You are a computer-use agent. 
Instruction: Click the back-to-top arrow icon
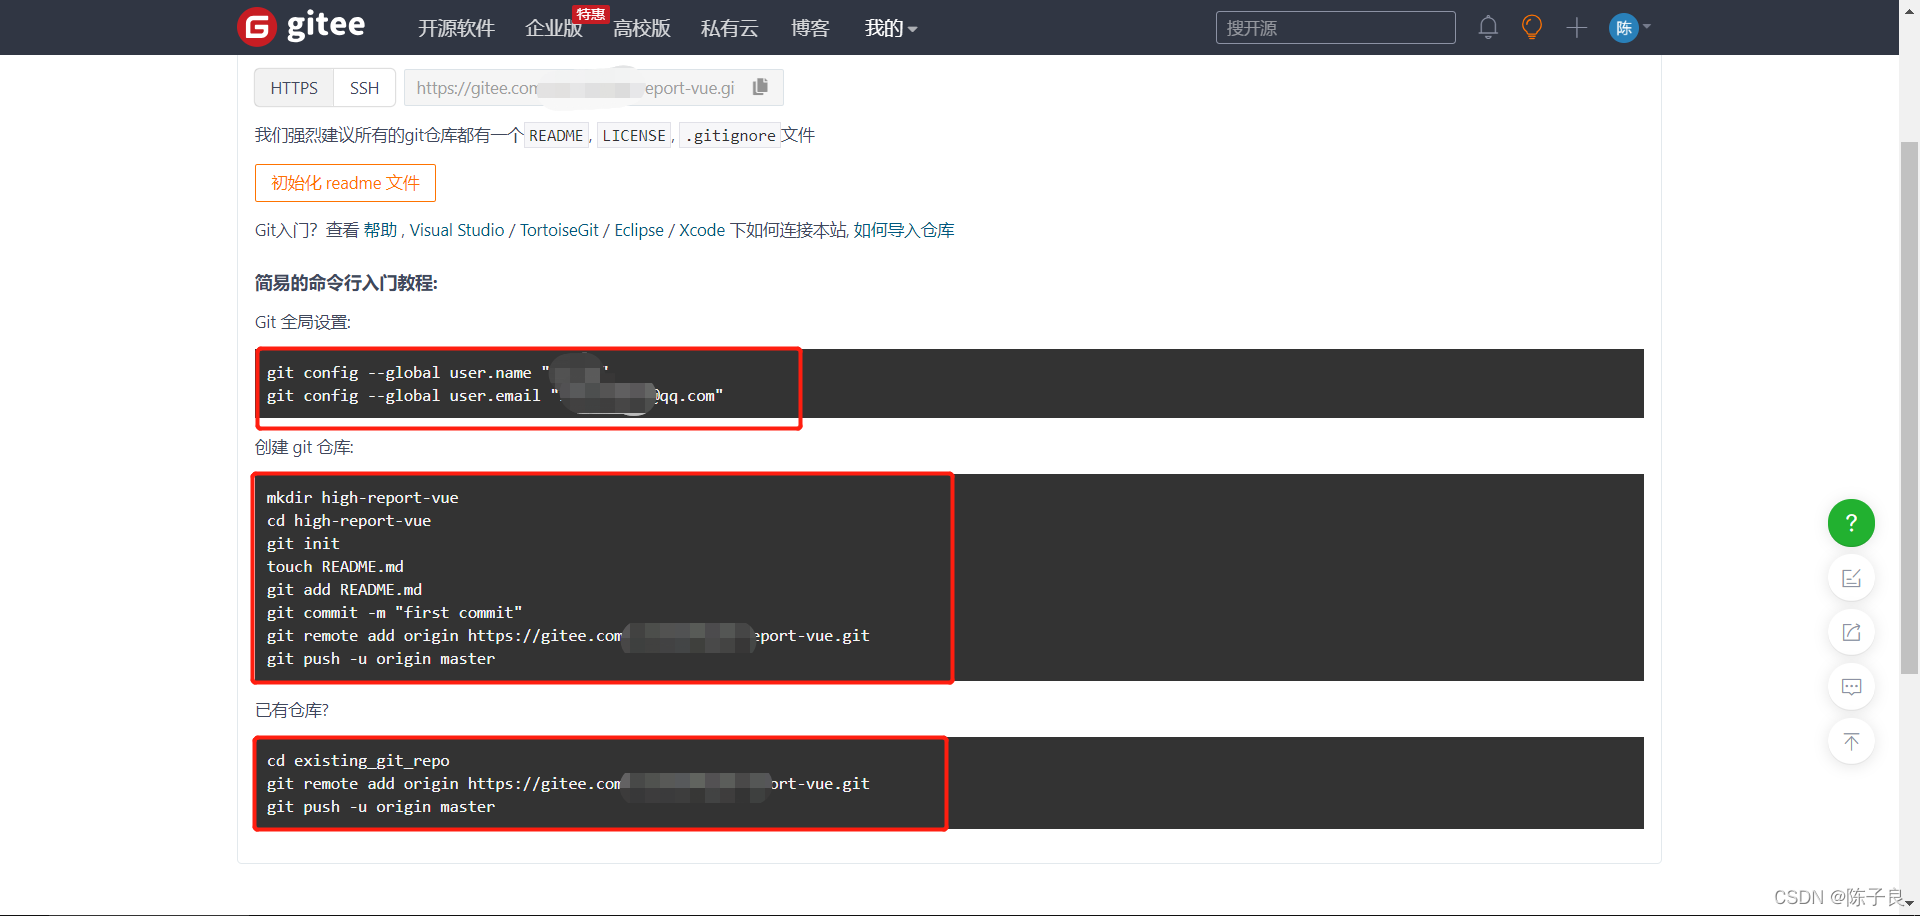tap(1851, 741)
